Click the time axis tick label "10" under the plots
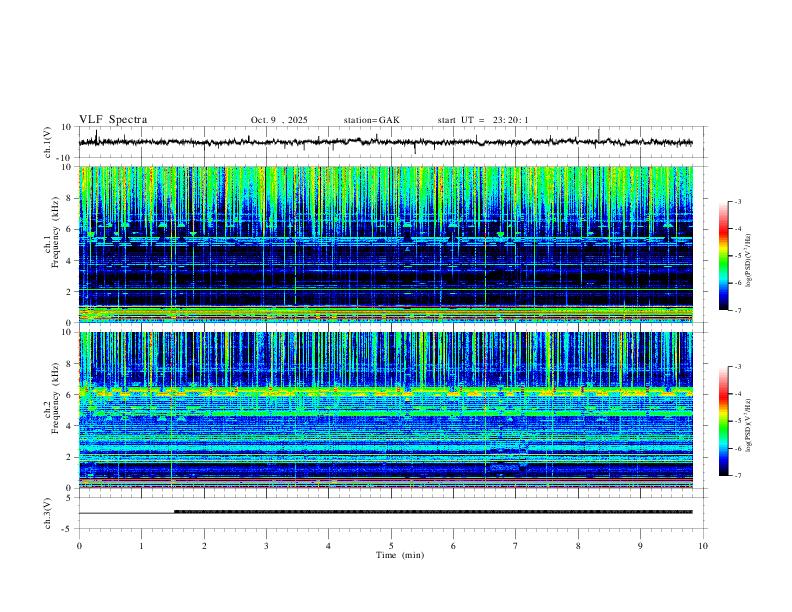 [703, 546]
